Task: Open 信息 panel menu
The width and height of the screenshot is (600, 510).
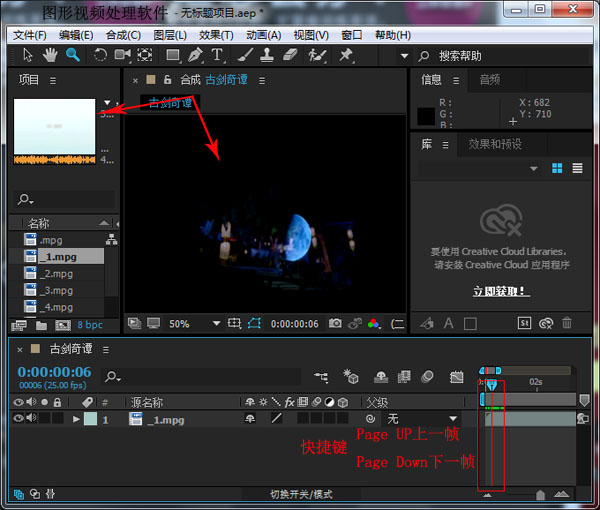Action: pyautogui.click(x=456, y=81)
